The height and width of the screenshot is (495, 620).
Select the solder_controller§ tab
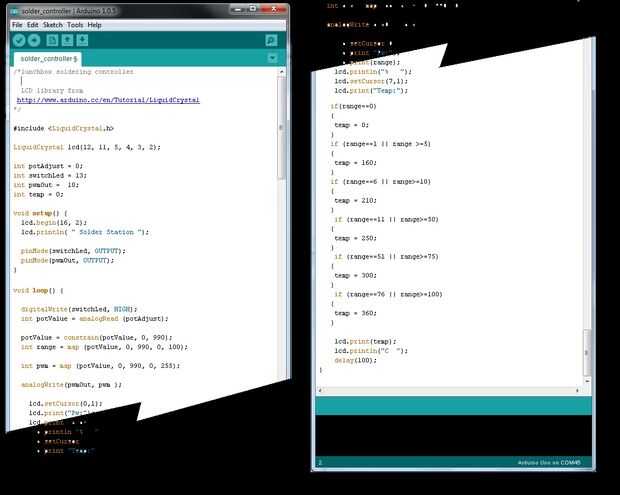tap(48, 59)
